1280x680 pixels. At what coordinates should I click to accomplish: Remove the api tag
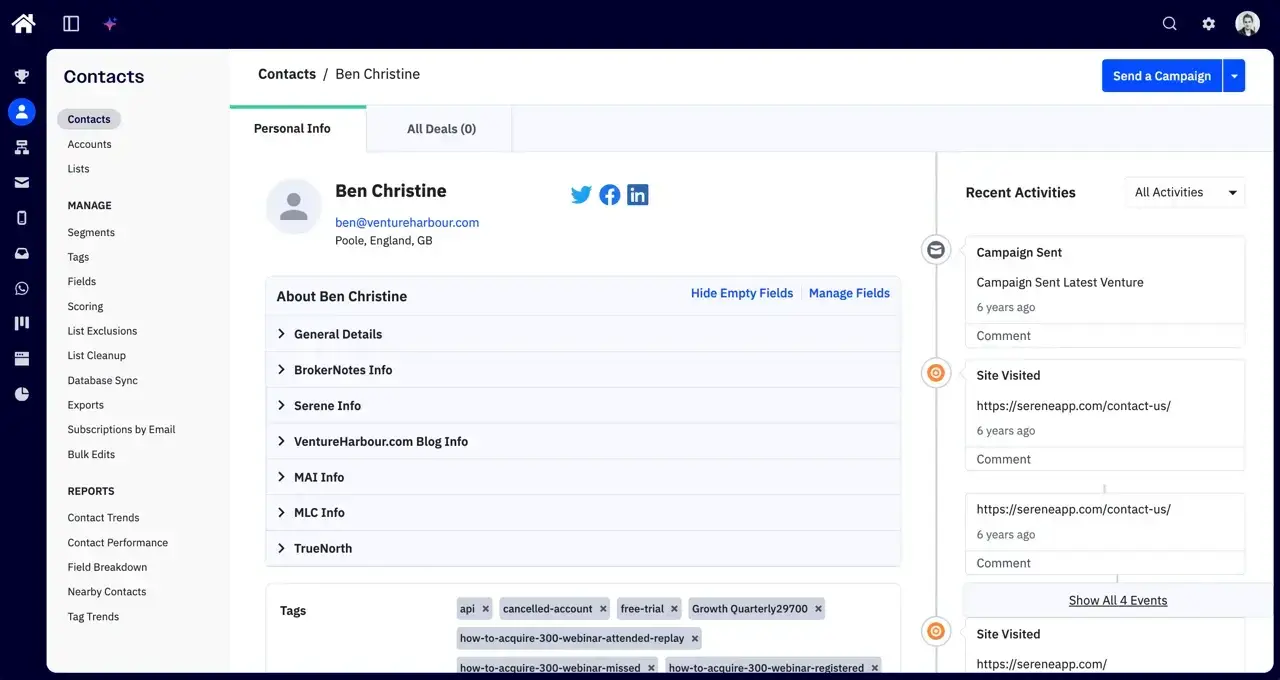click(x=486, y=609)
